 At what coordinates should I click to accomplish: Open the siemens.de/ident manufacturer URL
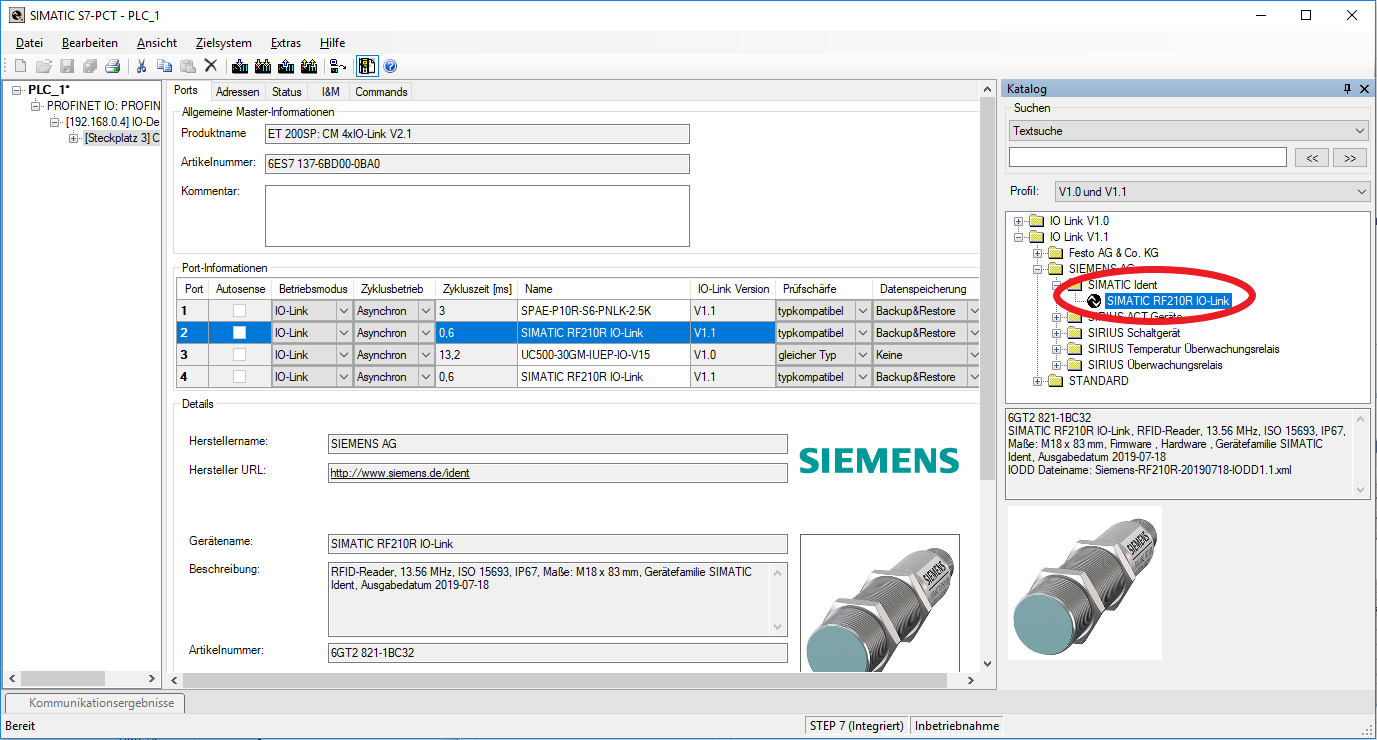click(x=399, y=473)
